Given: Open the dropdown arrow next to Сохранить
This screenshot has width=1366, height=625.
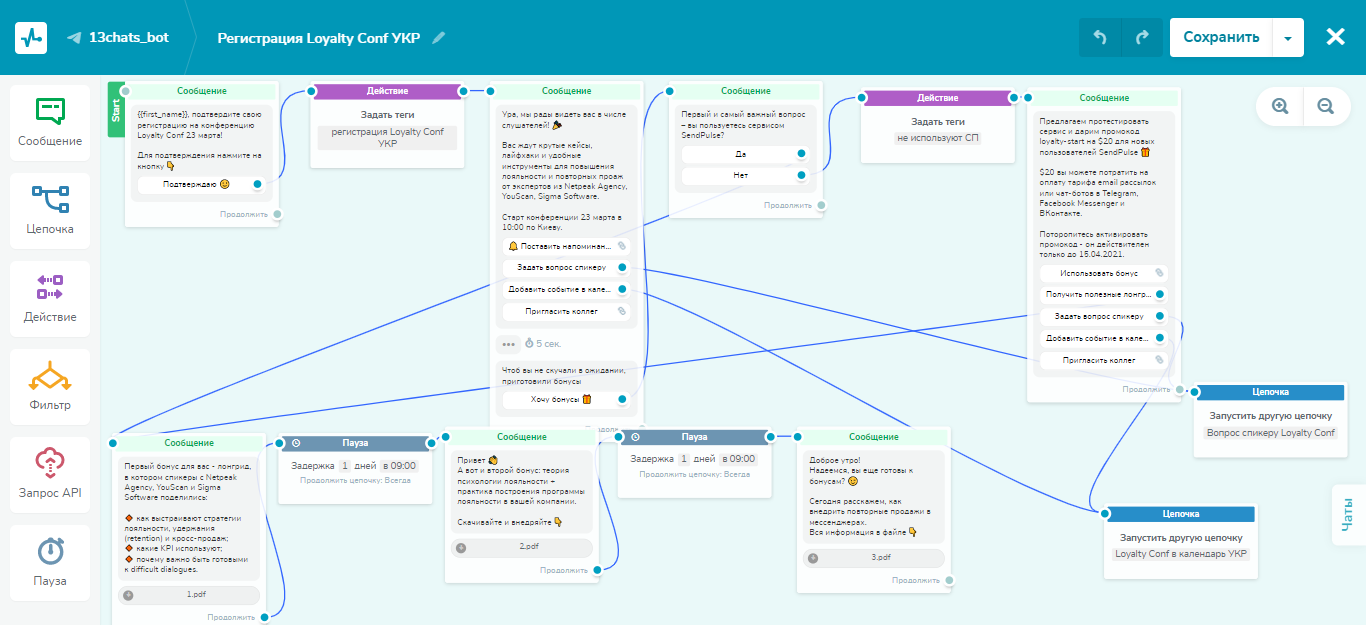Looking at the screenshot, I should (x=1287, y=37).
